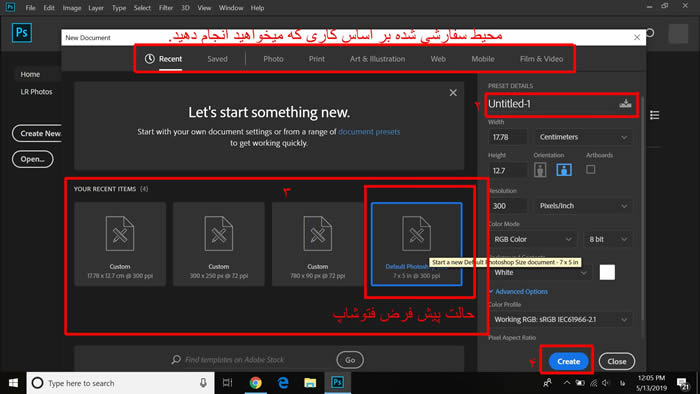The image size is (700, 394).
Task: Close the New Document dialog with the X
Action: (637, 37)
